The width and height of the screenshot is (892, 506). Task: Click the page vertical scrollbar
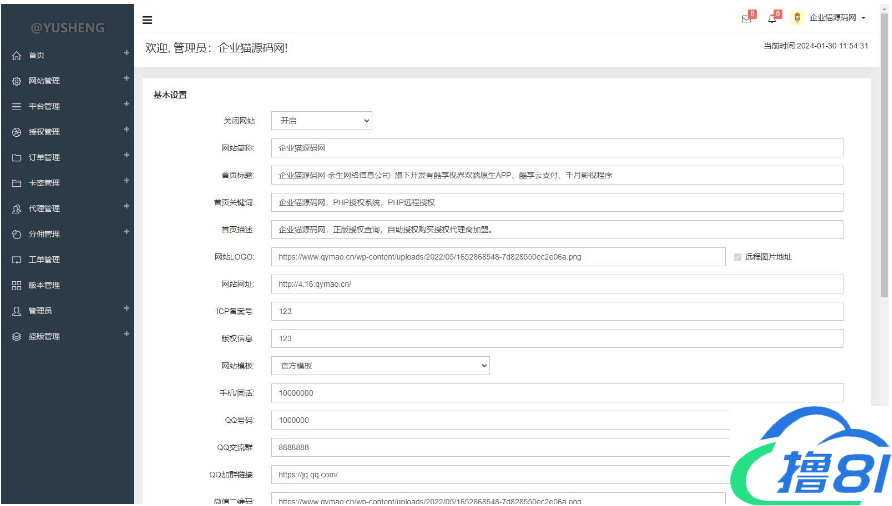coord(884,200)
